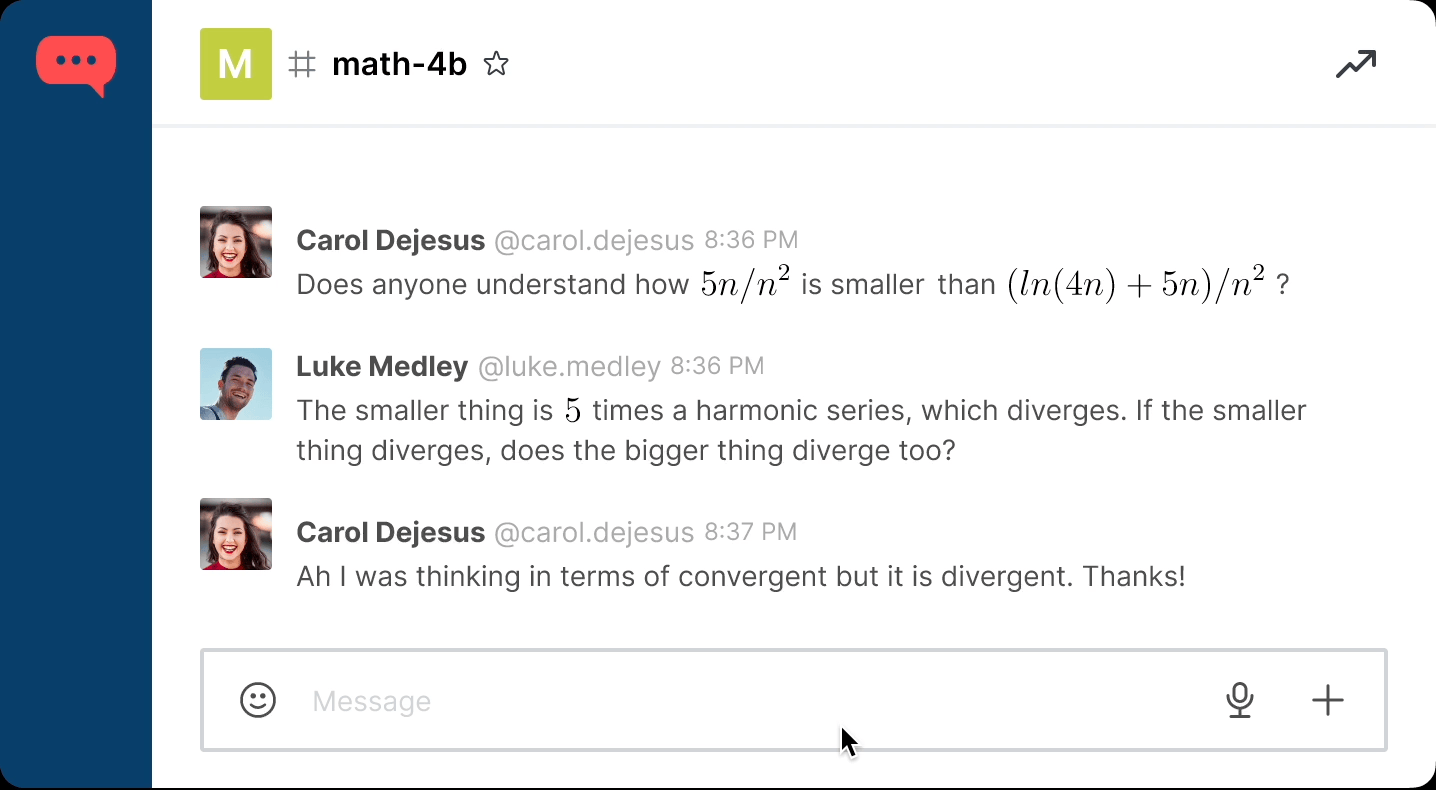The width and height of the screenshot is (1436, 790).
Task: Open the trending activity arrow icon
Action: [1356, 65]
